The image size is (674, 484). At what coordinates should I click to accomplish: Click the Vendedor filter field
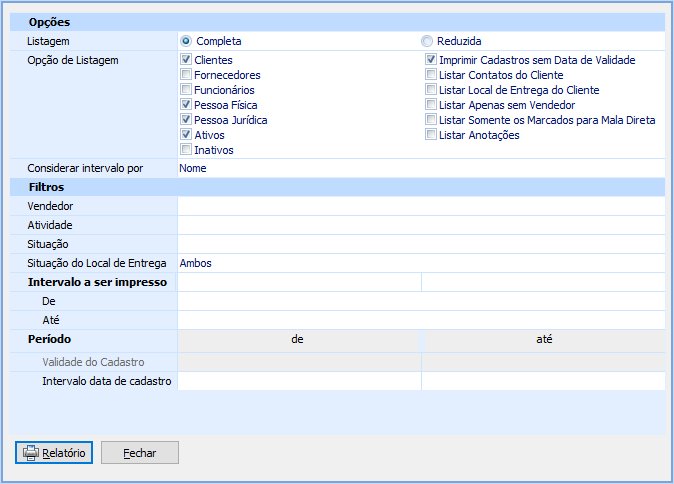pos(421,206)
